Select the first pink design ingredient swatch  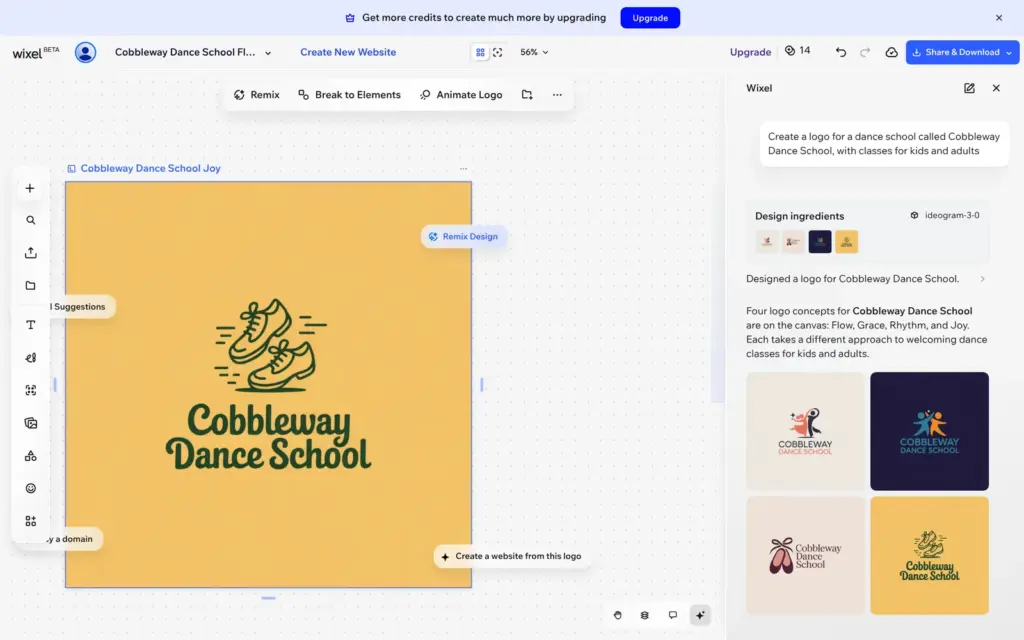[767, 242]
